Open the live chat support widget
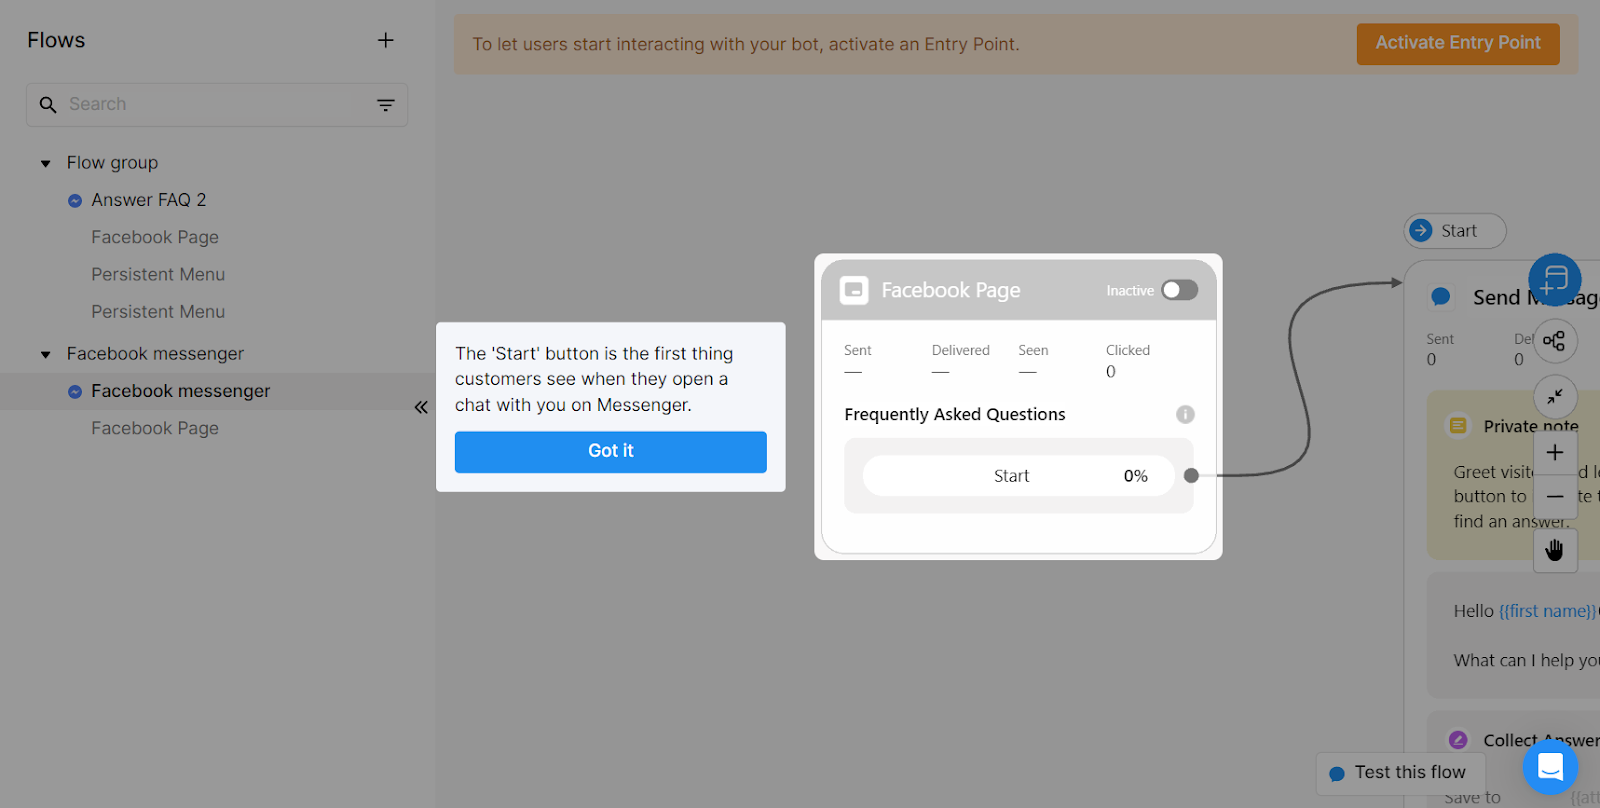Screen dimensions: 1600x808 [1550, 767]
